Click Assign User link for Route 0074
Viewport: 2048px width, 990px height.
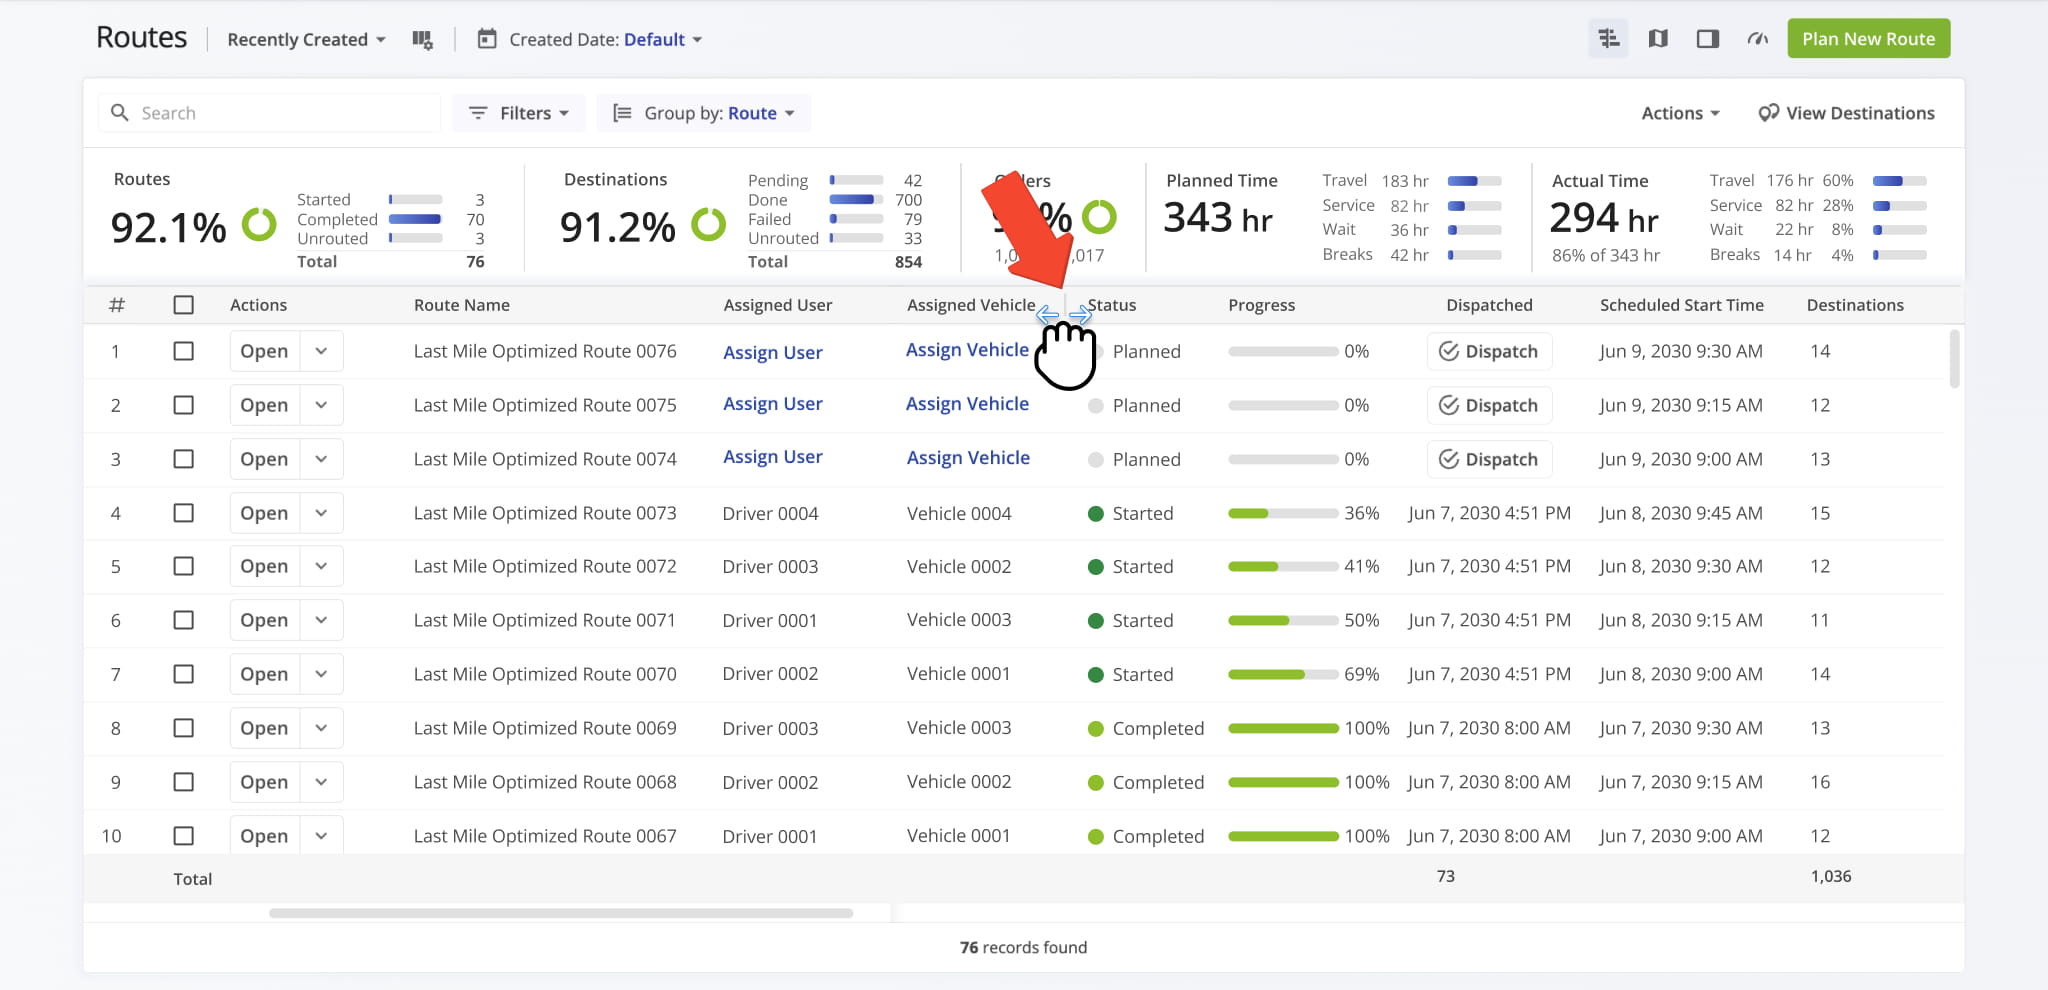pyautogui.click(x=772, y=457)
